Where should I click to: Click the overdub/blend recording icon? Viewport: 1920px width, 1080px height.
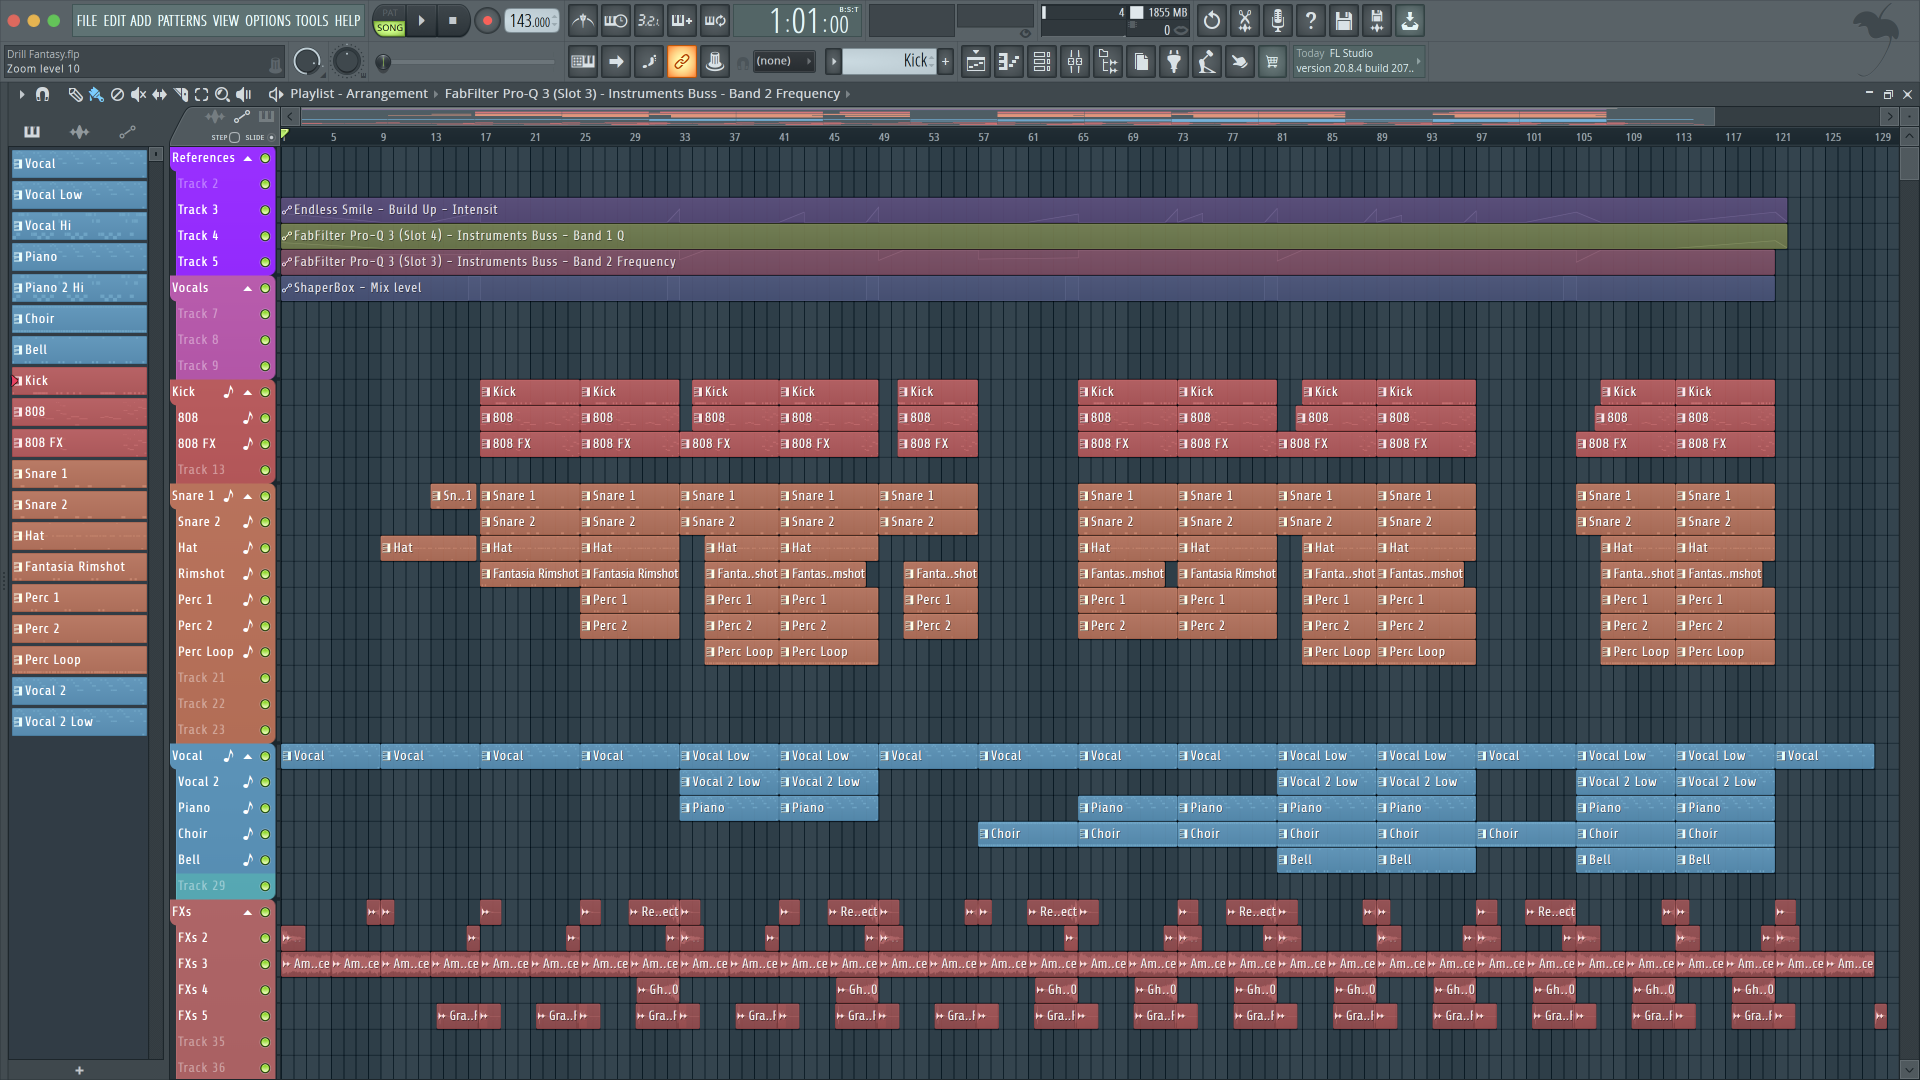682,20
